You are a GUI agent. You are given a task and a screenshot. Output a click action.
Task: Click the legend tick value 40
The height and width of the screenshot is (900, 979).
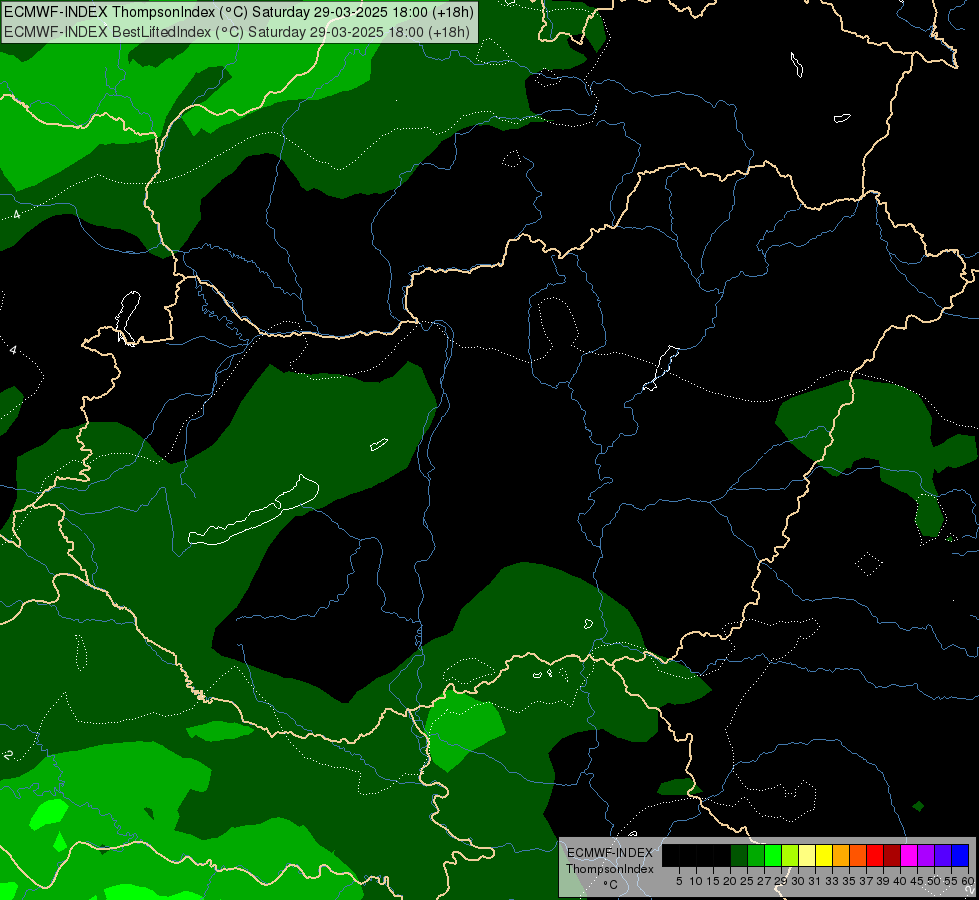[900, 881]
